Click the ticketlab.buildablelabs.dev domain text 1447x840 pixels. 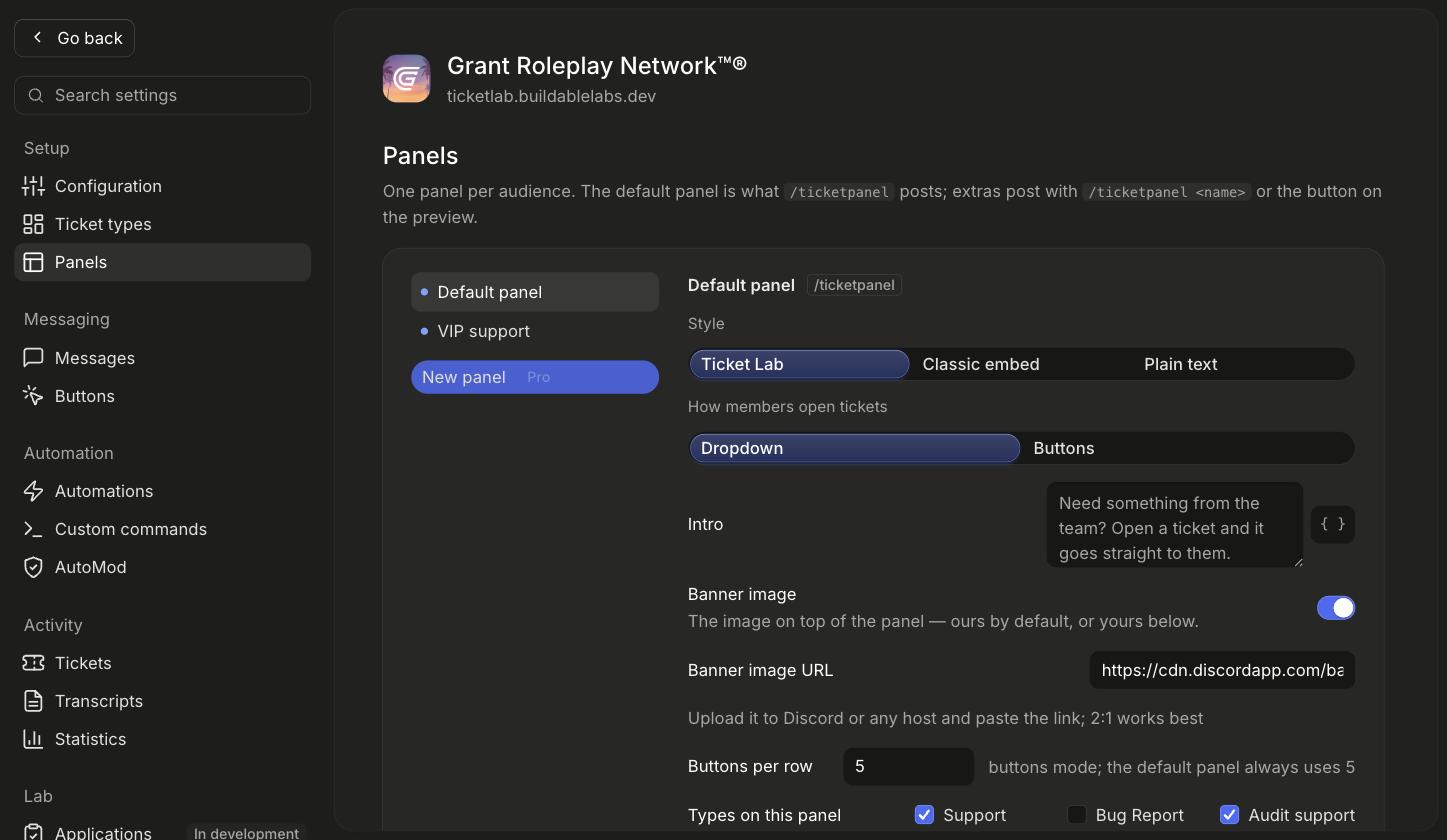551,96
